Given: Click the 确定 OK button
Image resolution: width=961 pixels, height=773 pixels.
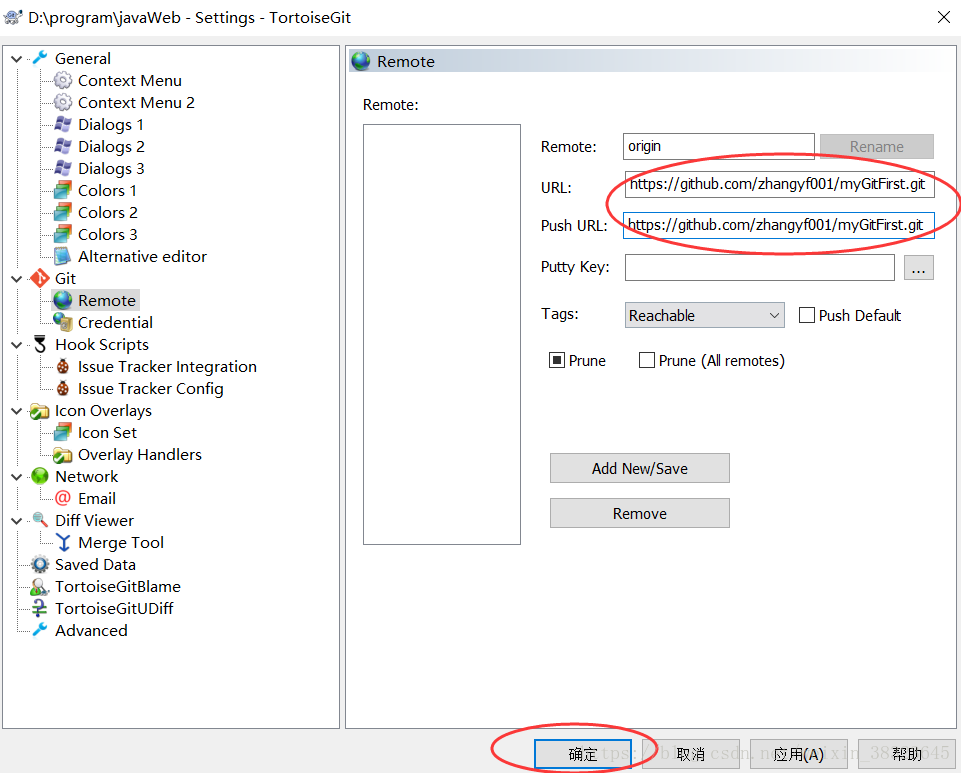Looking at the screenshot, I should pos(582,753).
